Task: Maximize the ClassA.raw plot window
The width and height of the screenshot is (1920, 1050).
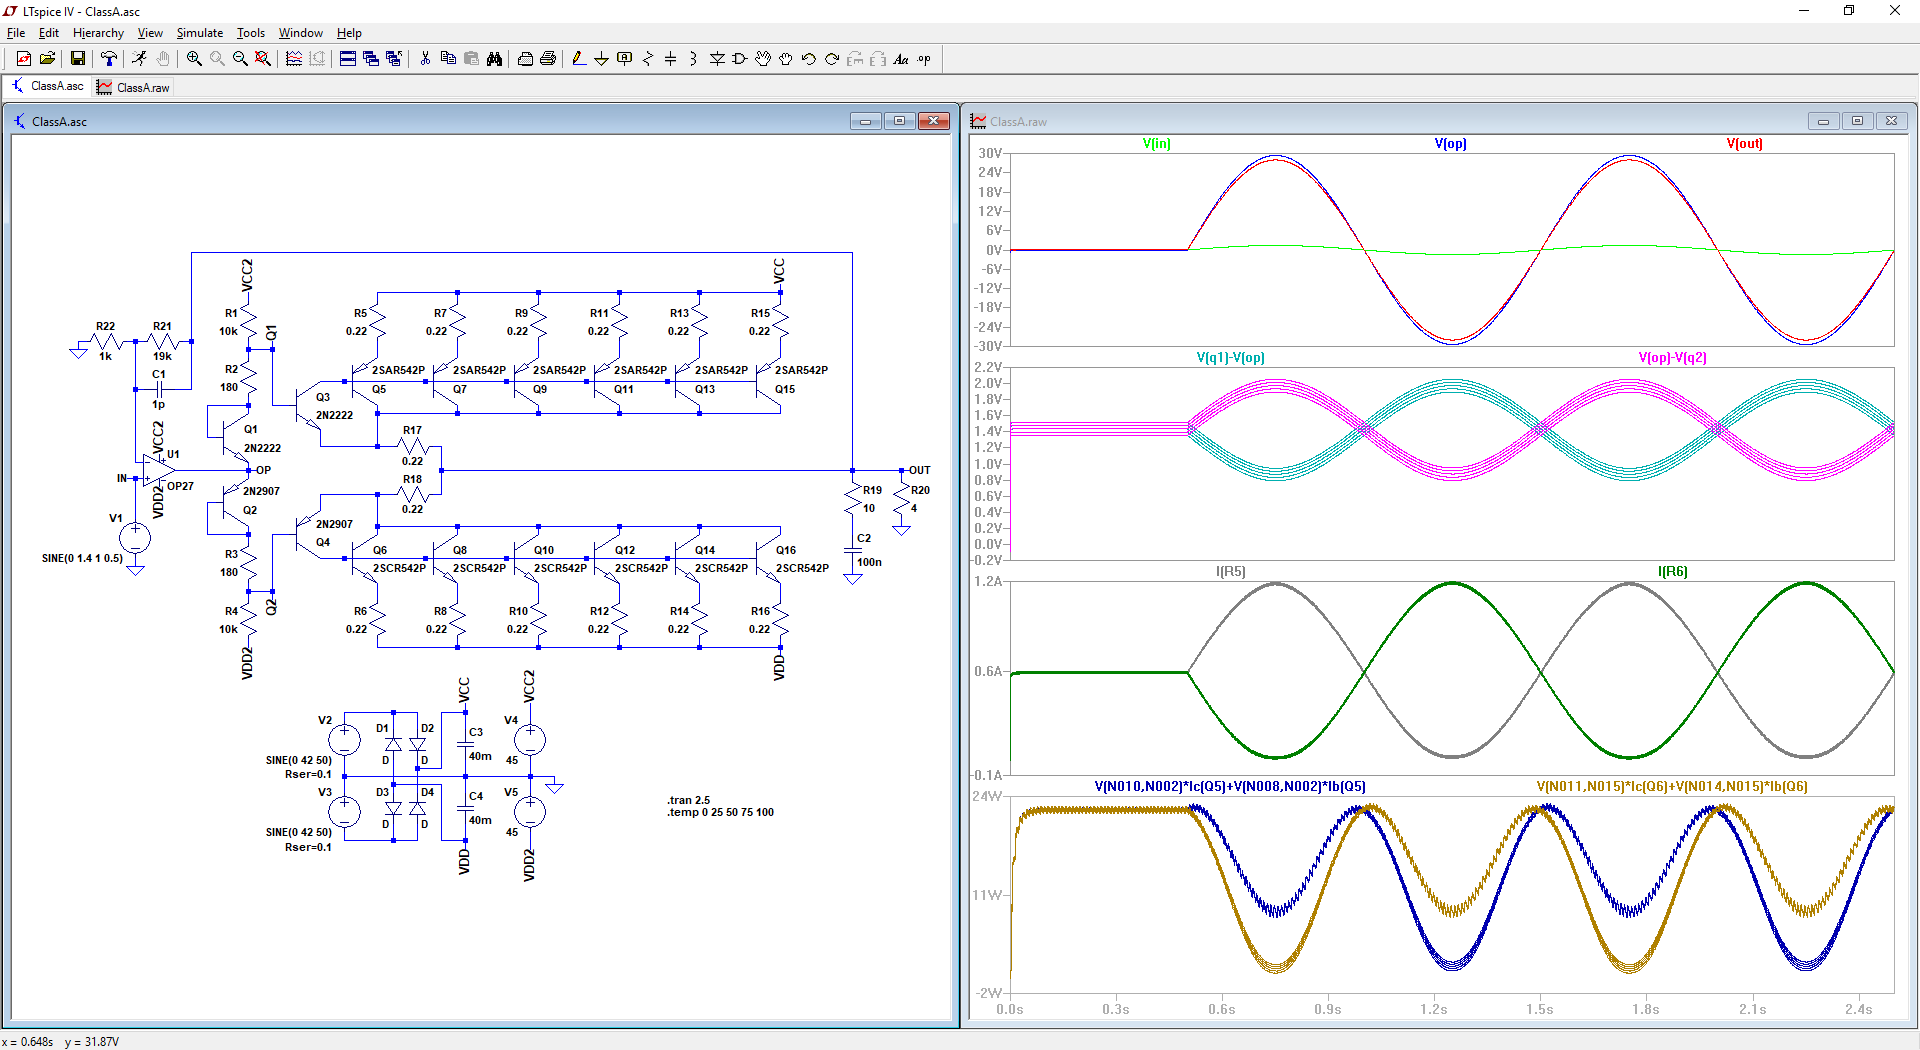Action: pyautogui.click(x=1857, y=121)
